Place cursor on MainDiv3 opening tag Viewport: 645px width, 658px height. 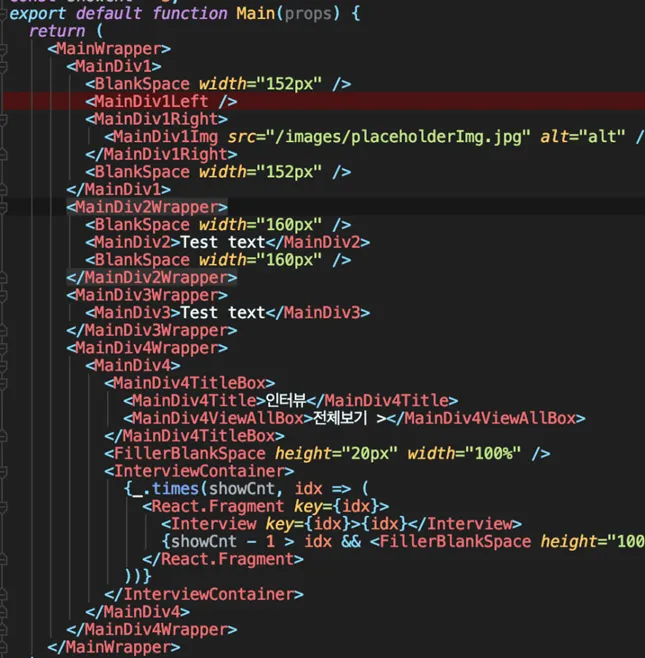[131, 313]
